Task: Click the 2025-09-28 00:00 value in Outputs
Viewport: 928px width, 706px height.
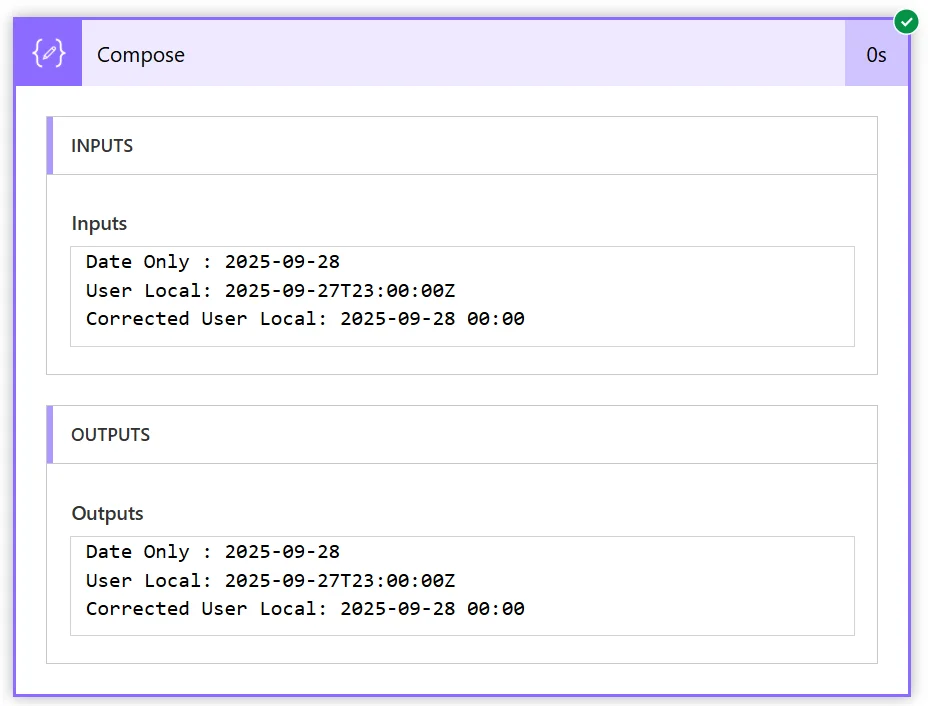Action: tap(433, 609)
